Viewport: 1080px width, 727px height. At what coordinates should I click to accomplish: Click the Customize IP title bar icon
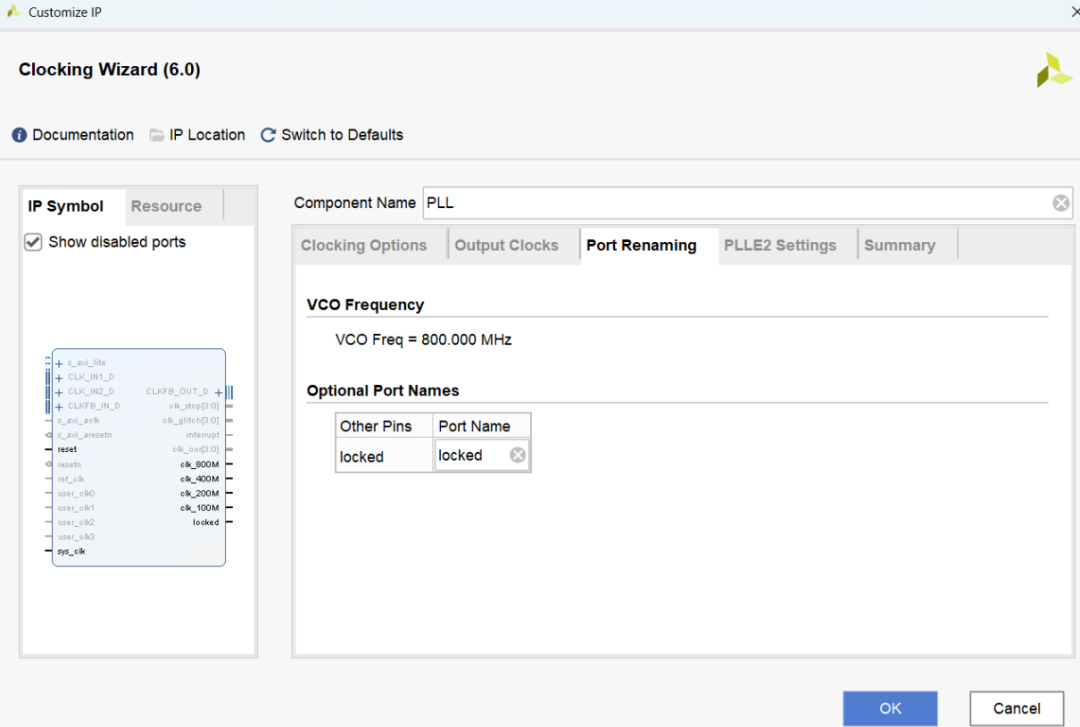[x=13, y=12]
